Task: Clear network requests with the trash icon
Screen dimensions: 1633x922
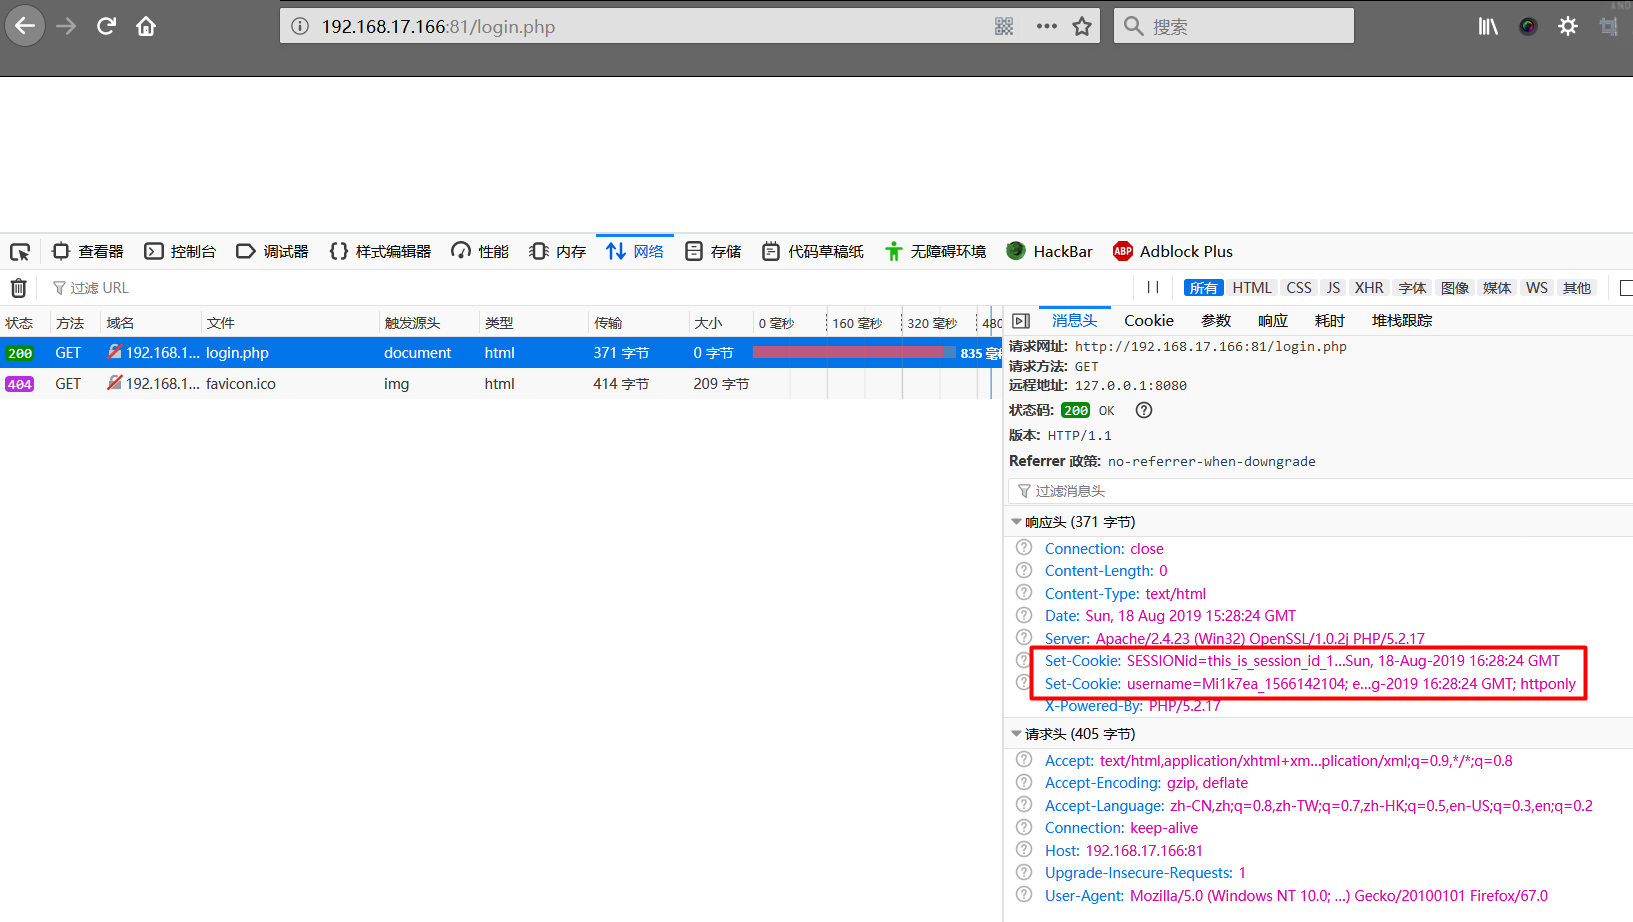Action: 18,288
